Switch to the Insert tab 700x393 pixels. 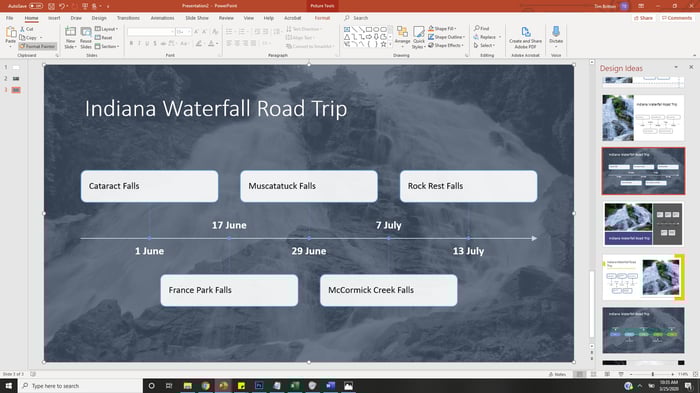coord(54,18)
